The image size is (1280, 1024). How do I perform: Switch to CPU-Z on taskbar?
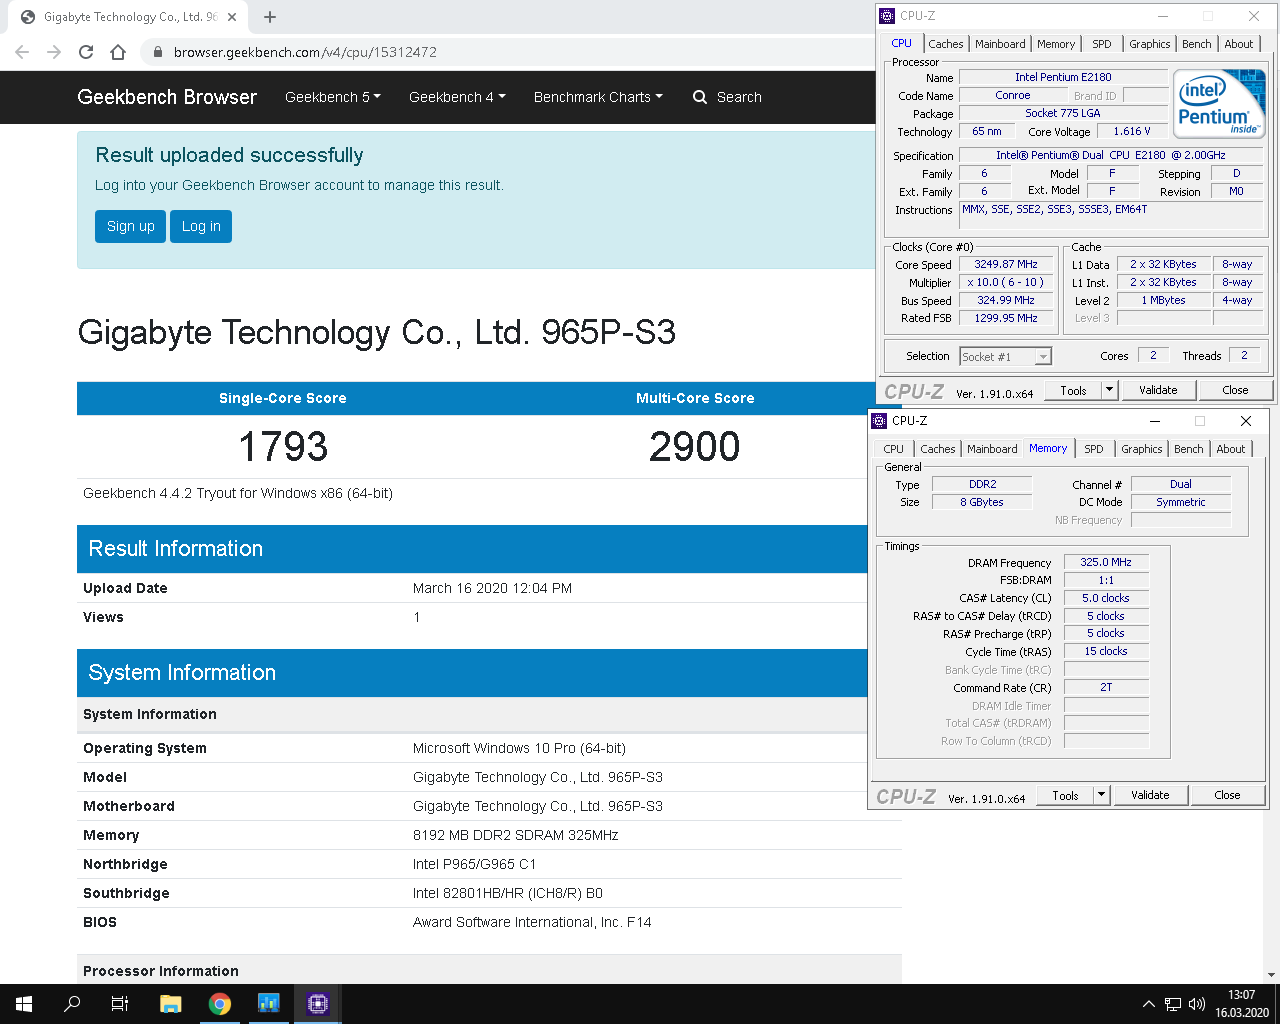(318, 1004)
